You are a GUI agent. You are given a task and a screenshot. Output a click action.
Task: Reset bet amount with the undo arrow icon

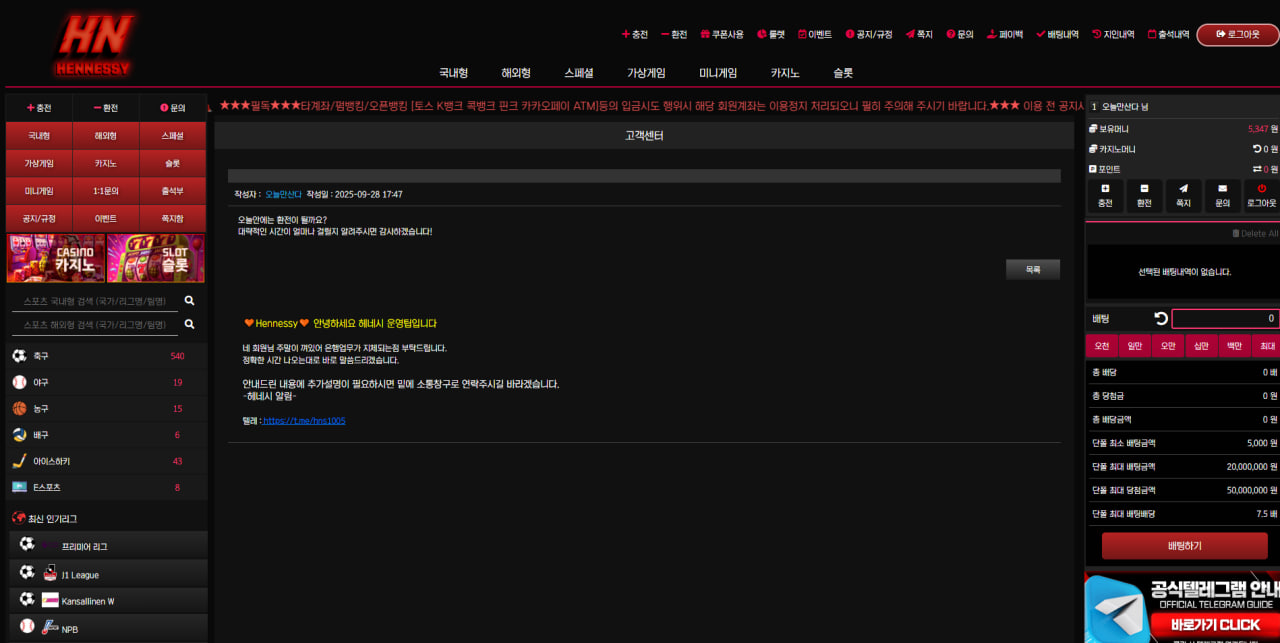[1160, 319]
